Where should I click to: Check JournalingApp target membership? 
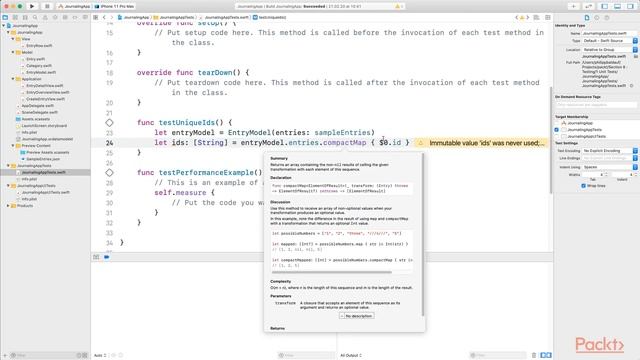click(557, 123)
